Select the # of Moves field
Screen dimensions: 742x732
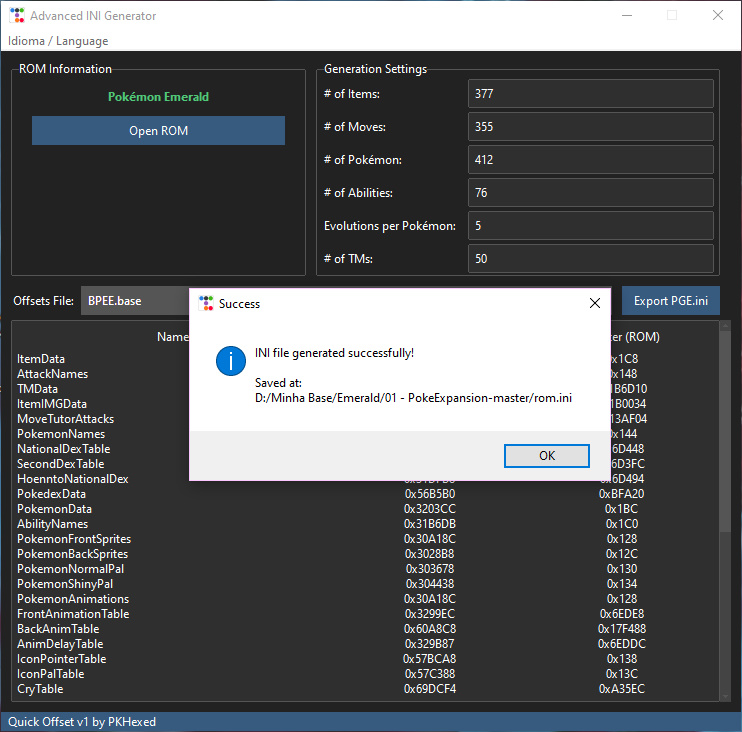click(590, 127)
